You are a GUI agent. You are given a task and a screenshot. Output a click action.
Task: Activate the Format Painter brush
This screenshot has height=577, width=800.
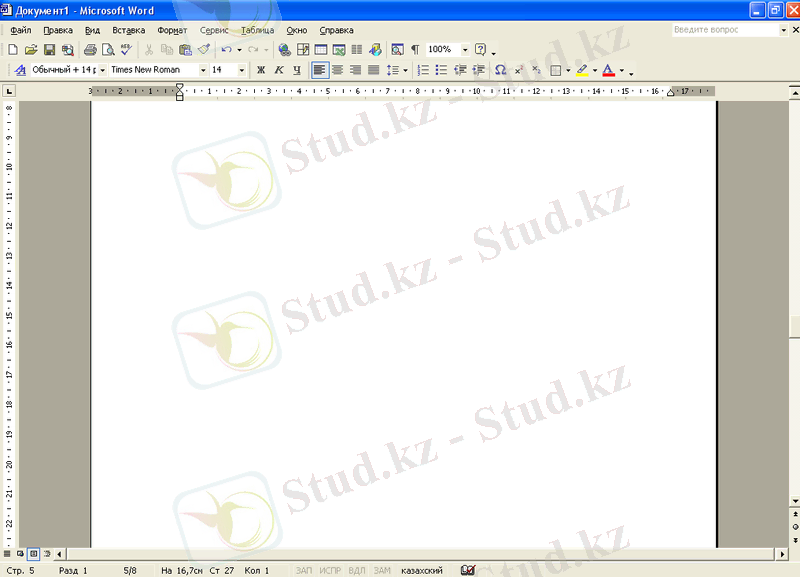[204, 49]
